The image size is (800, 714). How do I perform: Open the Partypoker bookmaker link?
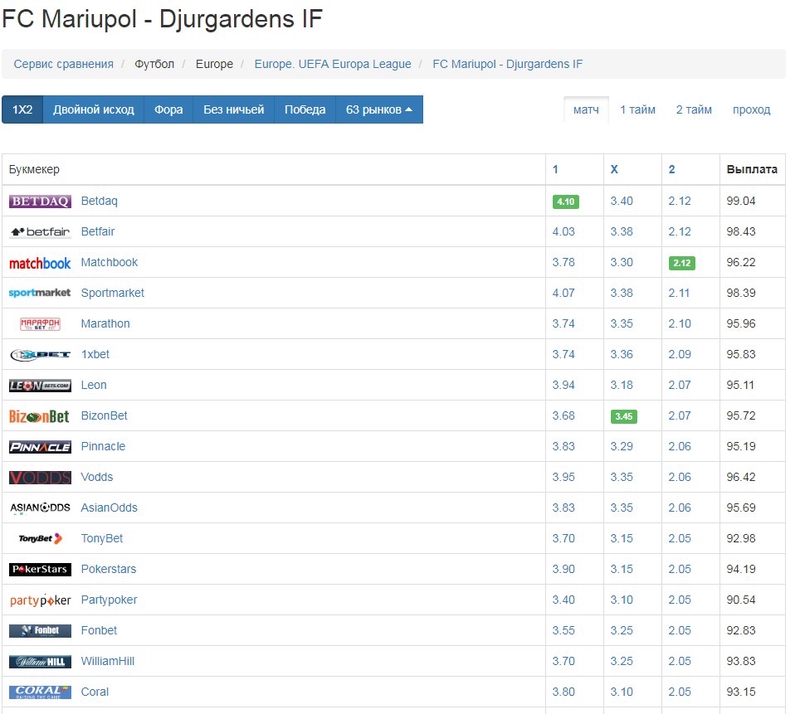pyautogui.click(x=109, y=600)
